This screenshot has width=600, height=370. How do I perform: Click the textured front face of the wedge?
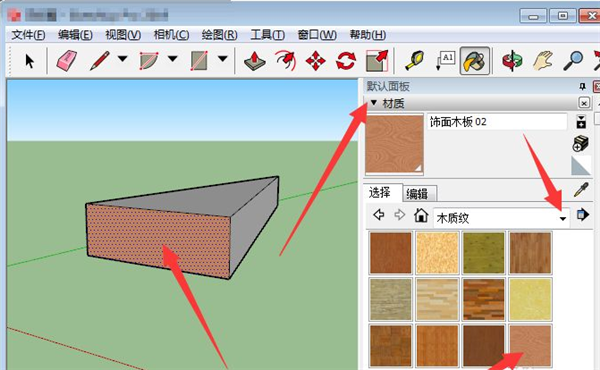(157, 240)
